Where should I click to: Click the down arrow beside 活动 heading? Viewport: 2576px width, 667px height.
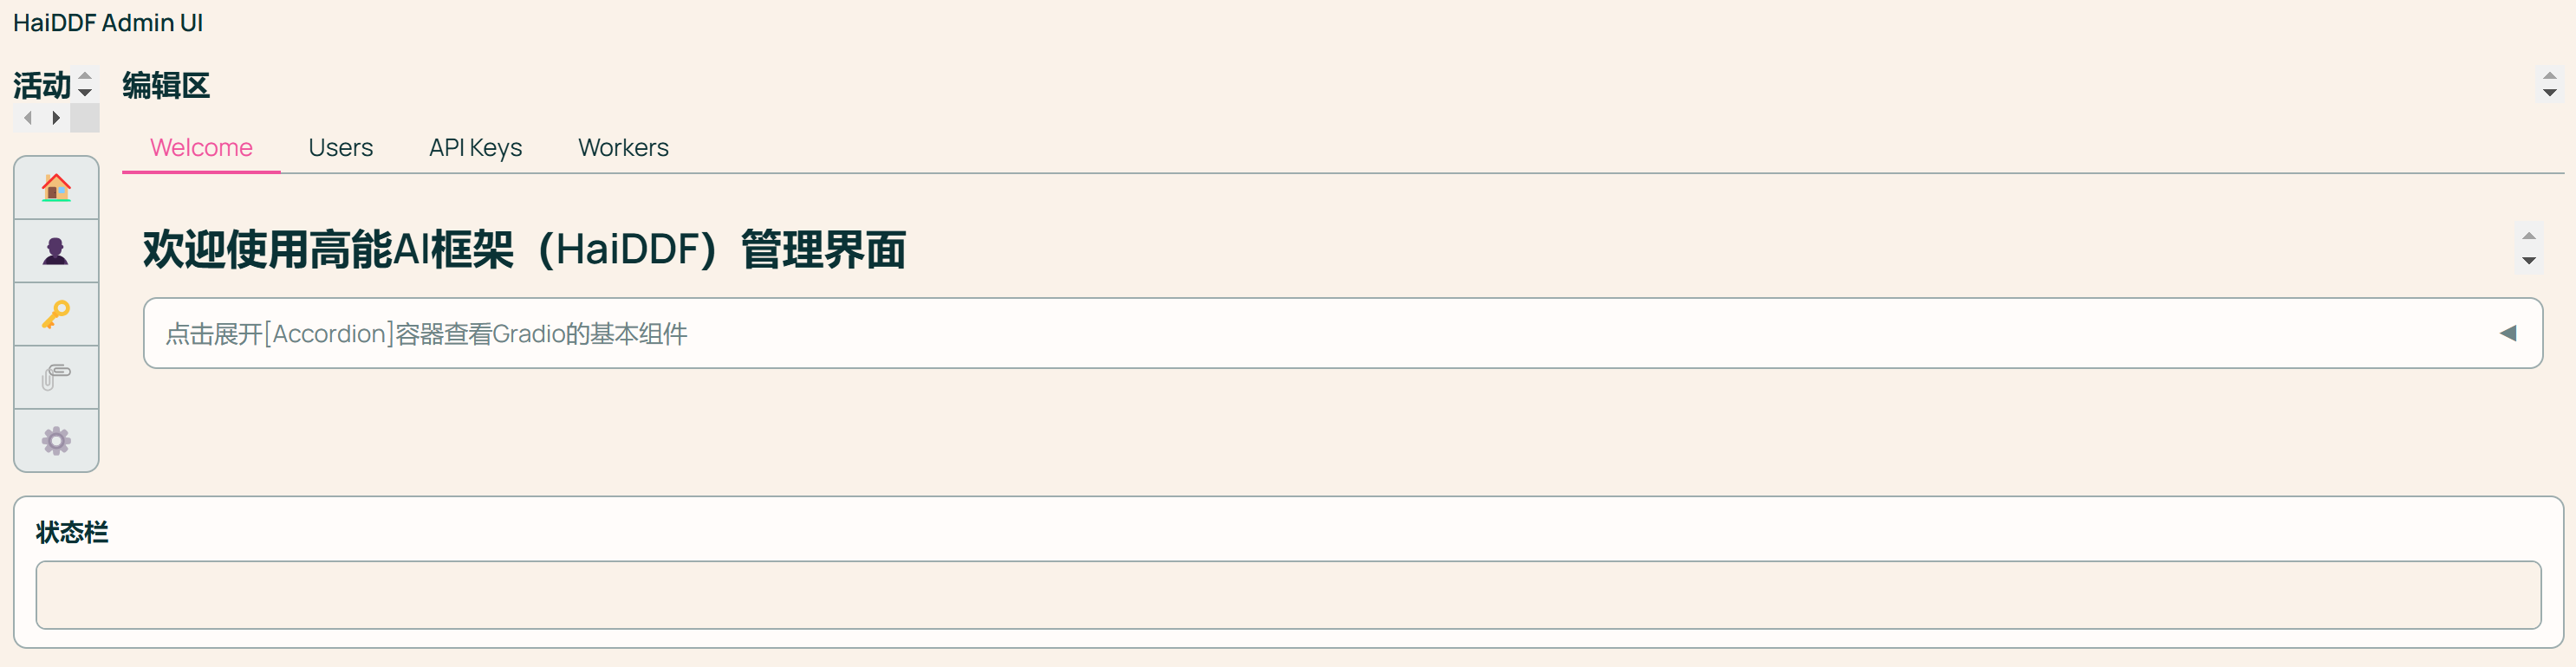pos(85,92)
